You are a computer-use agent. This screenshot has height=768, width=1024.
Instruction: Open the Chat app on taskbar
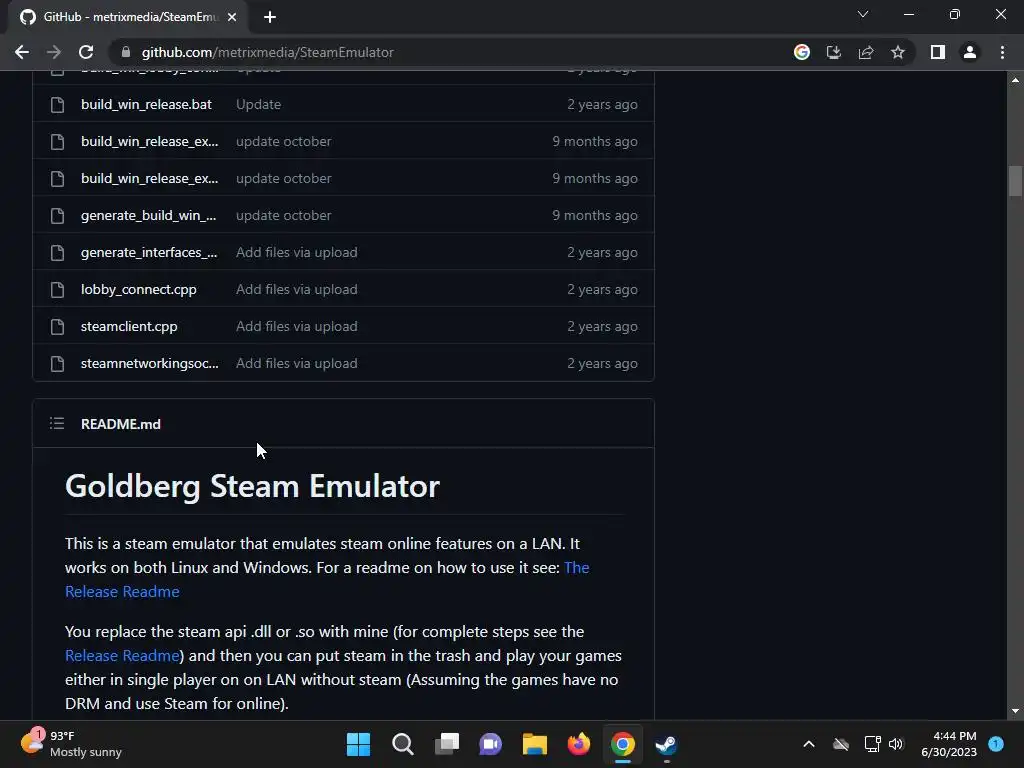point(490,744)
